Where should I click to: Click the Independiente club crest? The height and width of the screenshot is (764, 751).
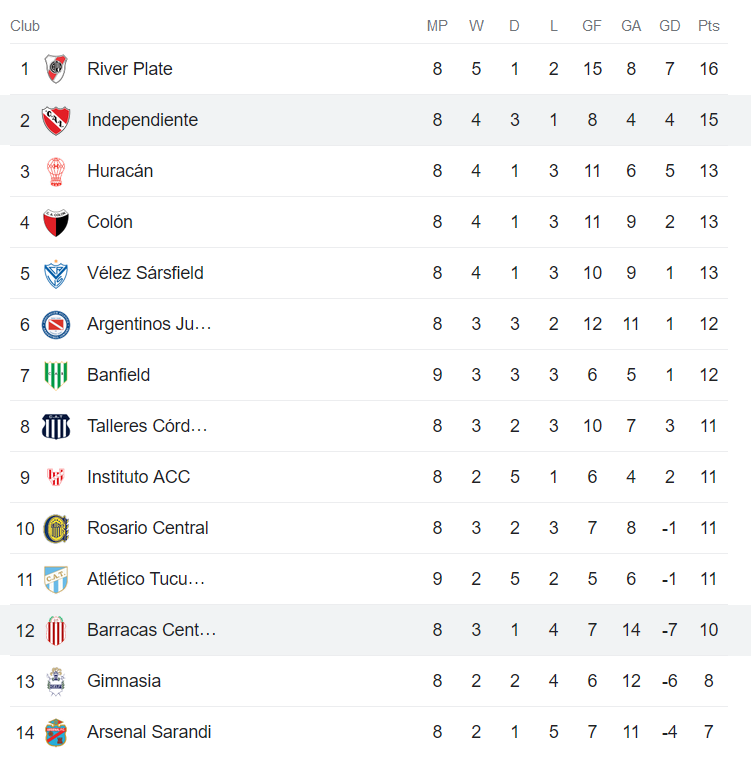56,120
